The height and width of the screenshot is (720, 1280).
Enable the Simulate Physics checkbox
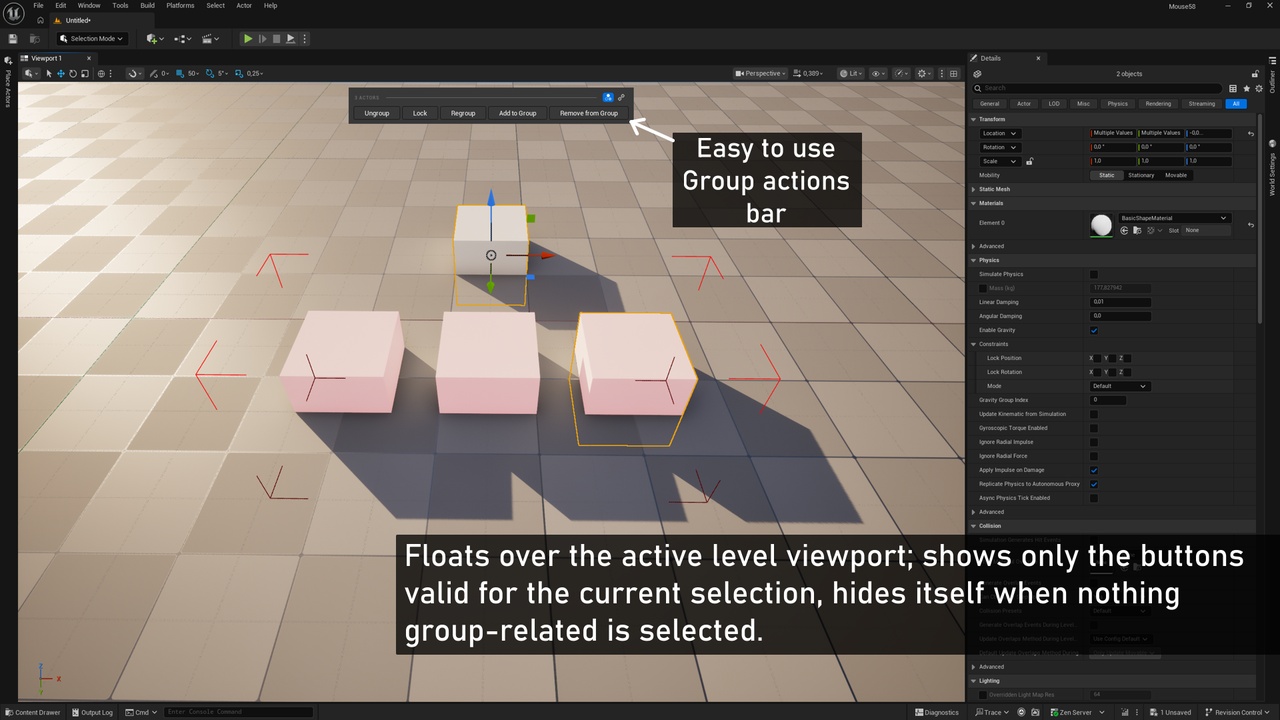coord(1094,274)
